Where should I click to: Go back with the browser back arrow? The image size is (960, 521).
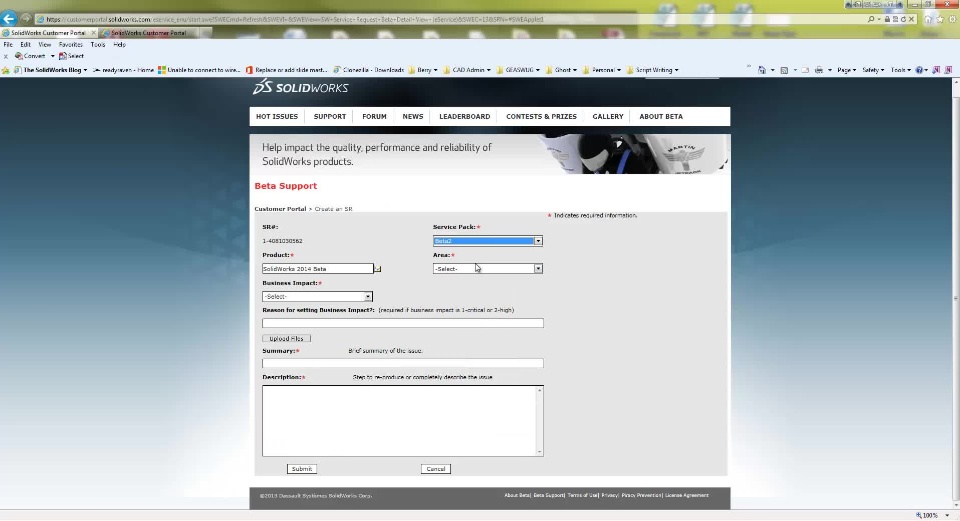coord(9,18)
